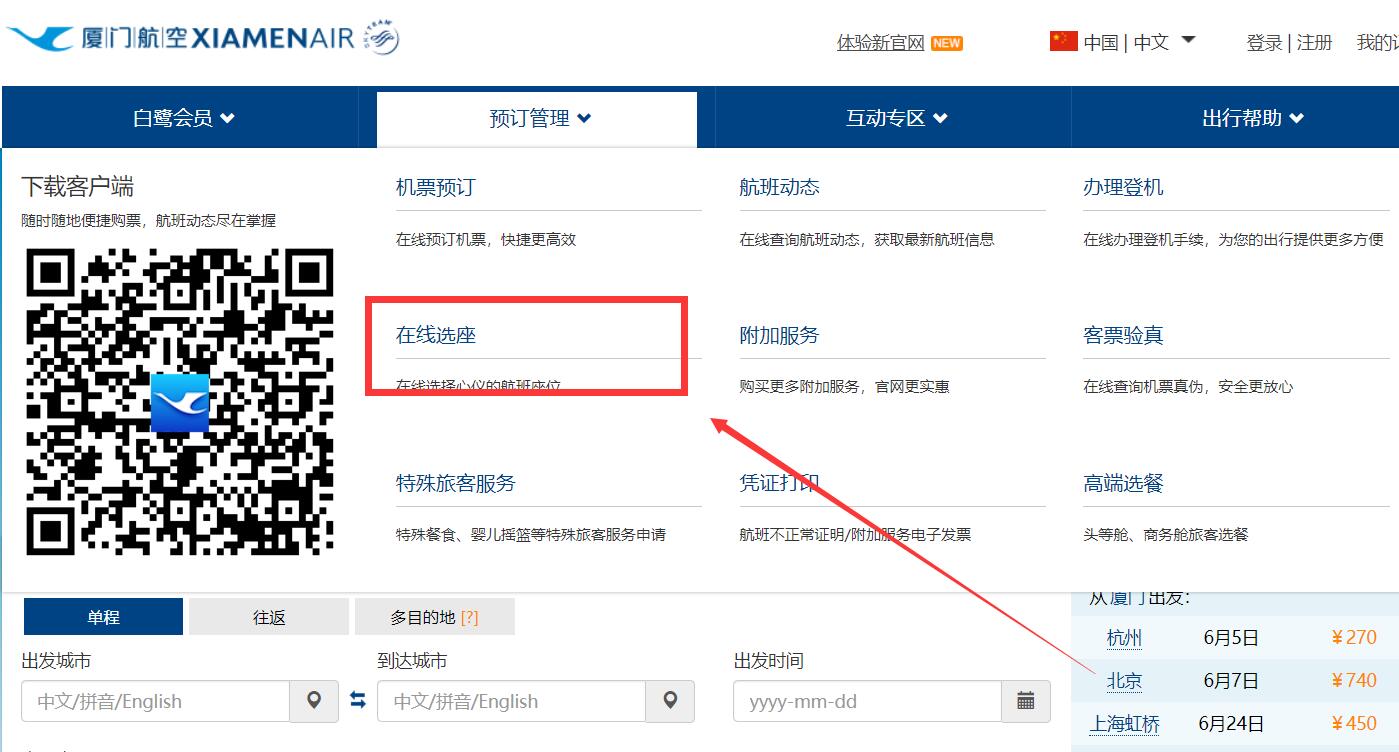Expand the 白鹭会员 menu
This screenshot has height=752, width=1399.
tap(183, 118)
